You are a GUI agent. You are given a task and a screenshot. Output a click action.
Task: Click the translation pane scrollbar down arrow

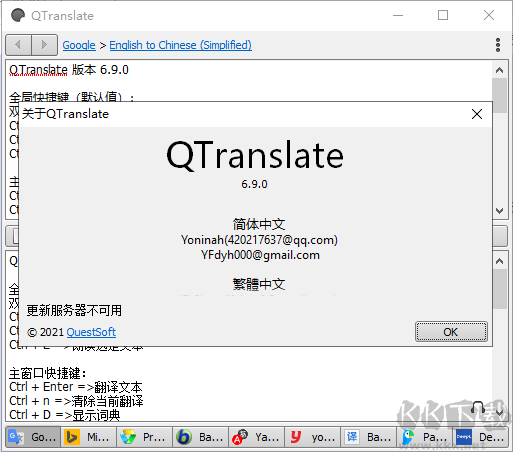click(x=499, y=413)
